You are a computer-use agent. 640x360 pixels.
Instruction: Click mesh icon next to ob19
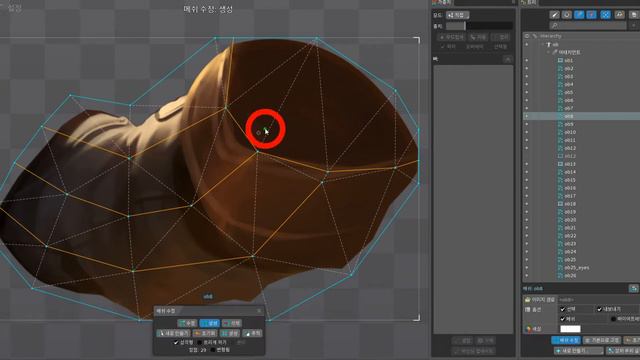pos(560,212)
